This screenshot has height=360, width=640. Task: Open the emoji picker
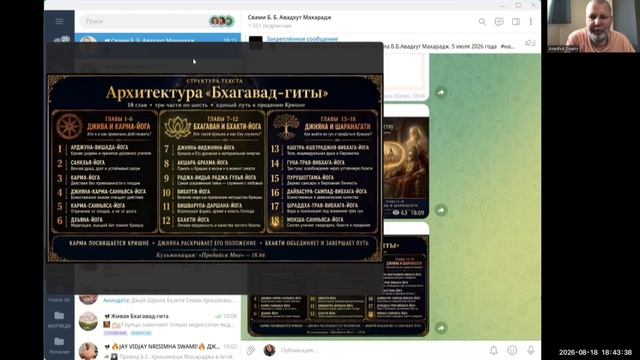(512, 350)
